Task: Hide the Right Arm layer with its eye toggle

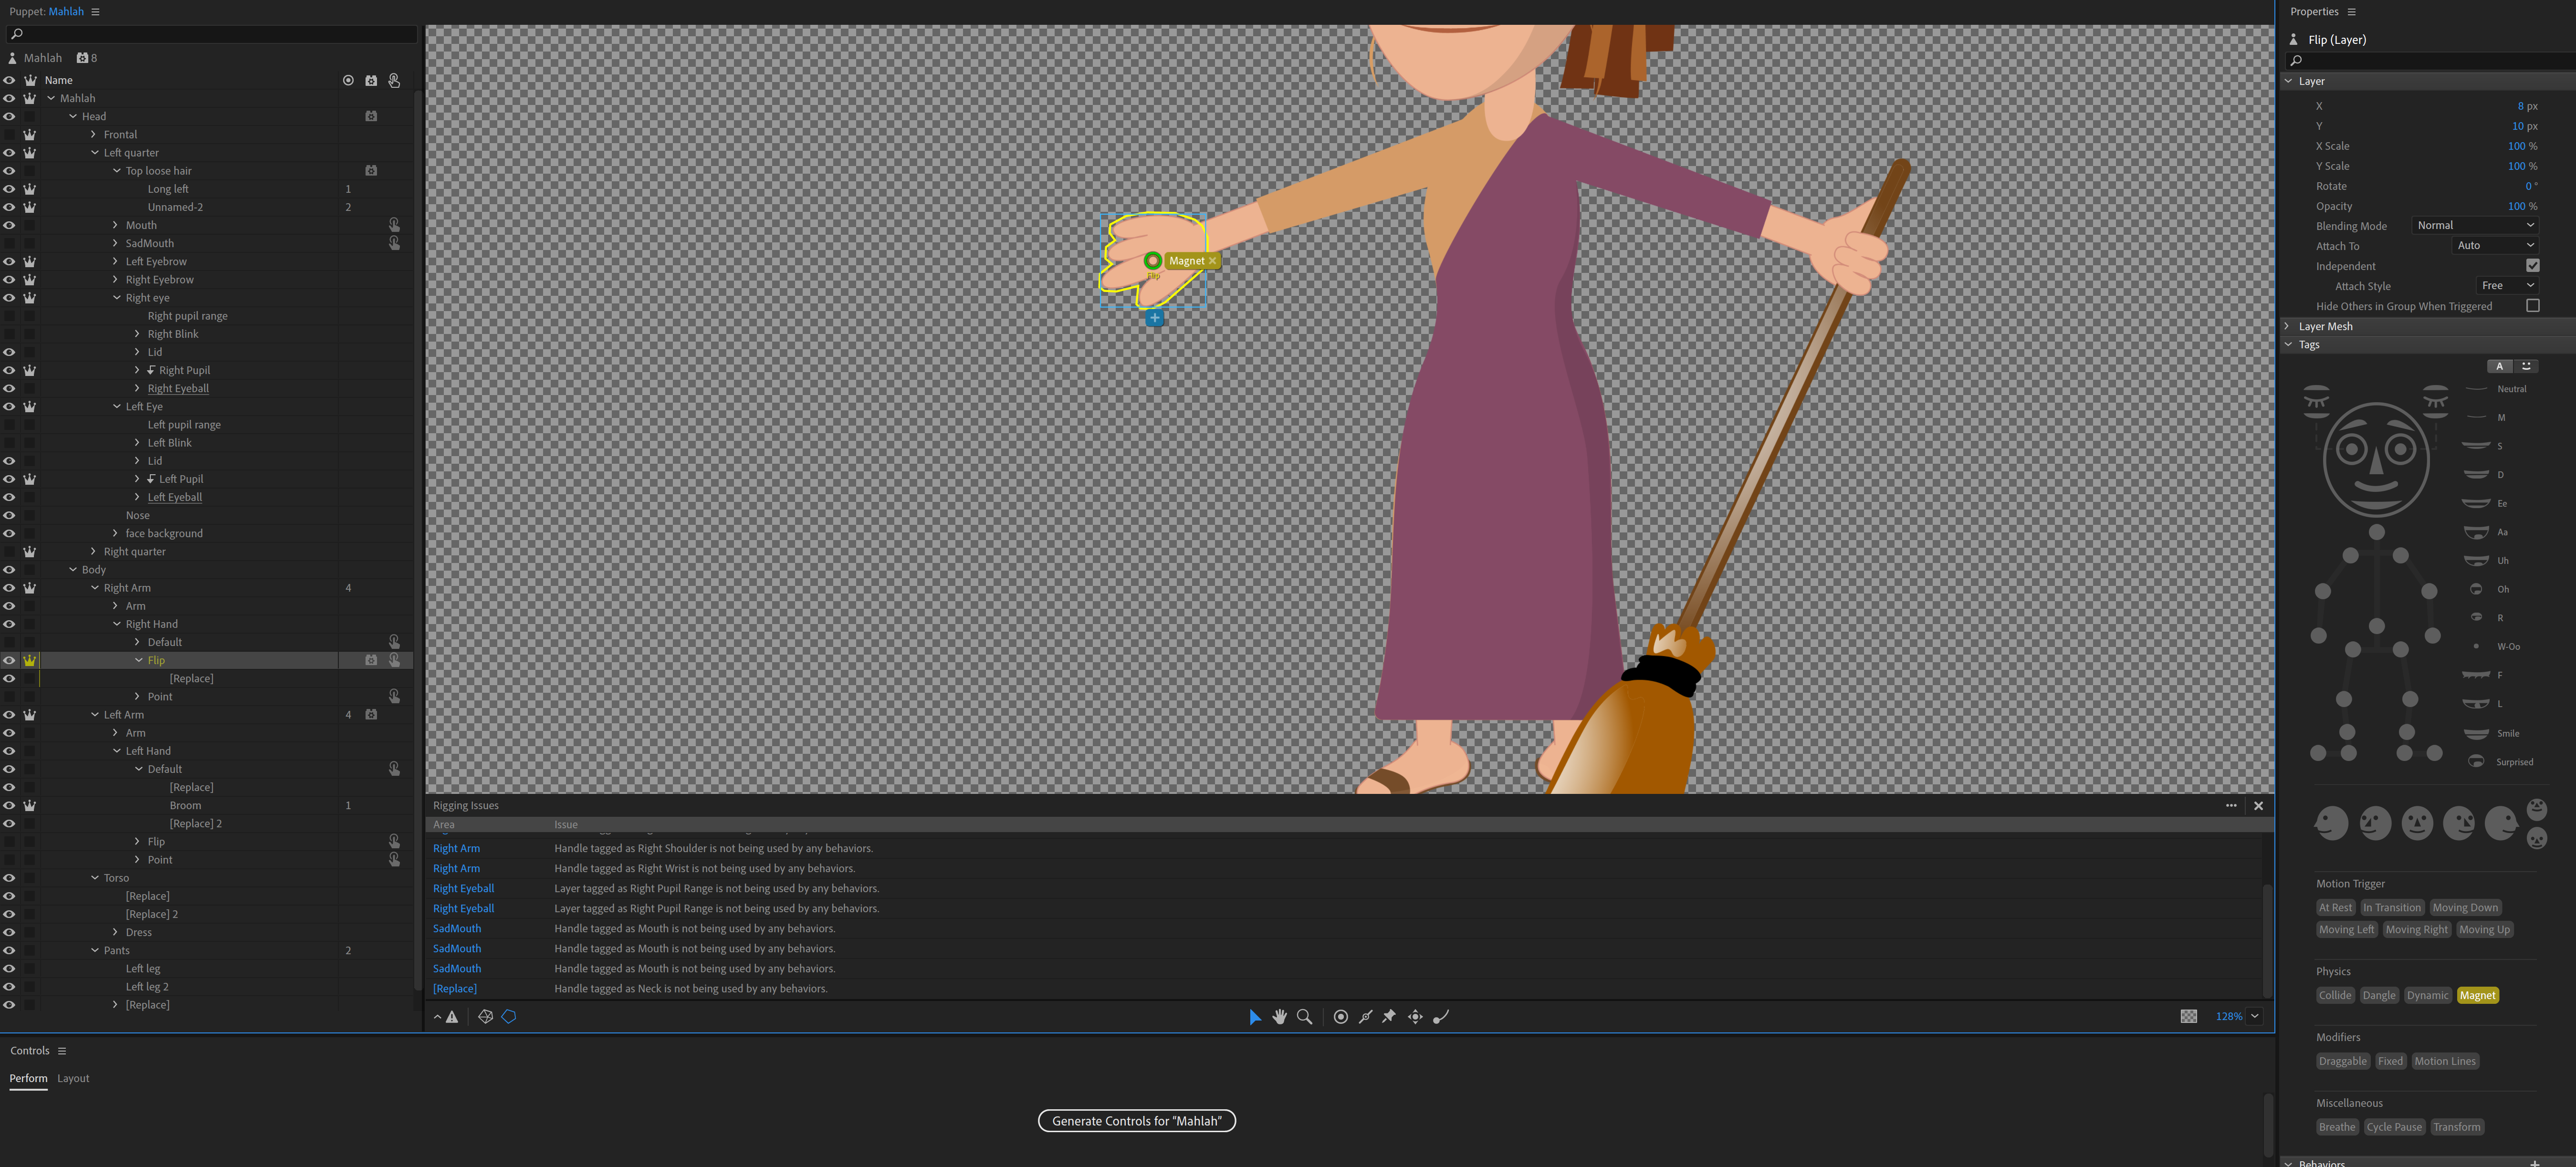Action: point(8,587)
